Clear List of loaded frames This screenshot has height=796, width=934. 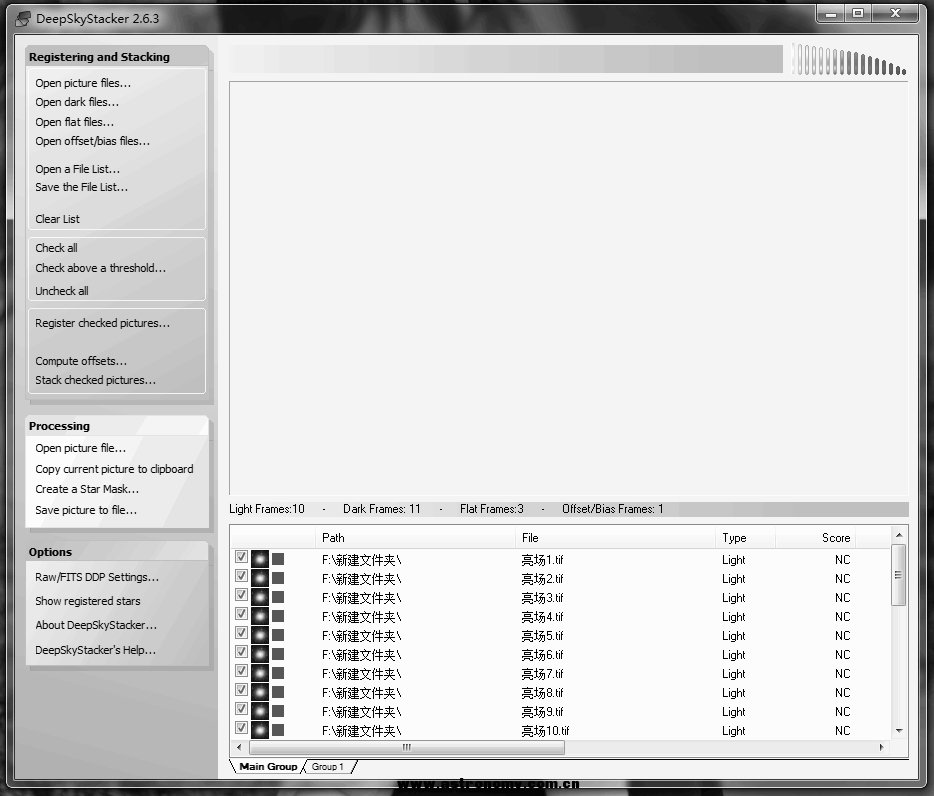coord(57,219)
